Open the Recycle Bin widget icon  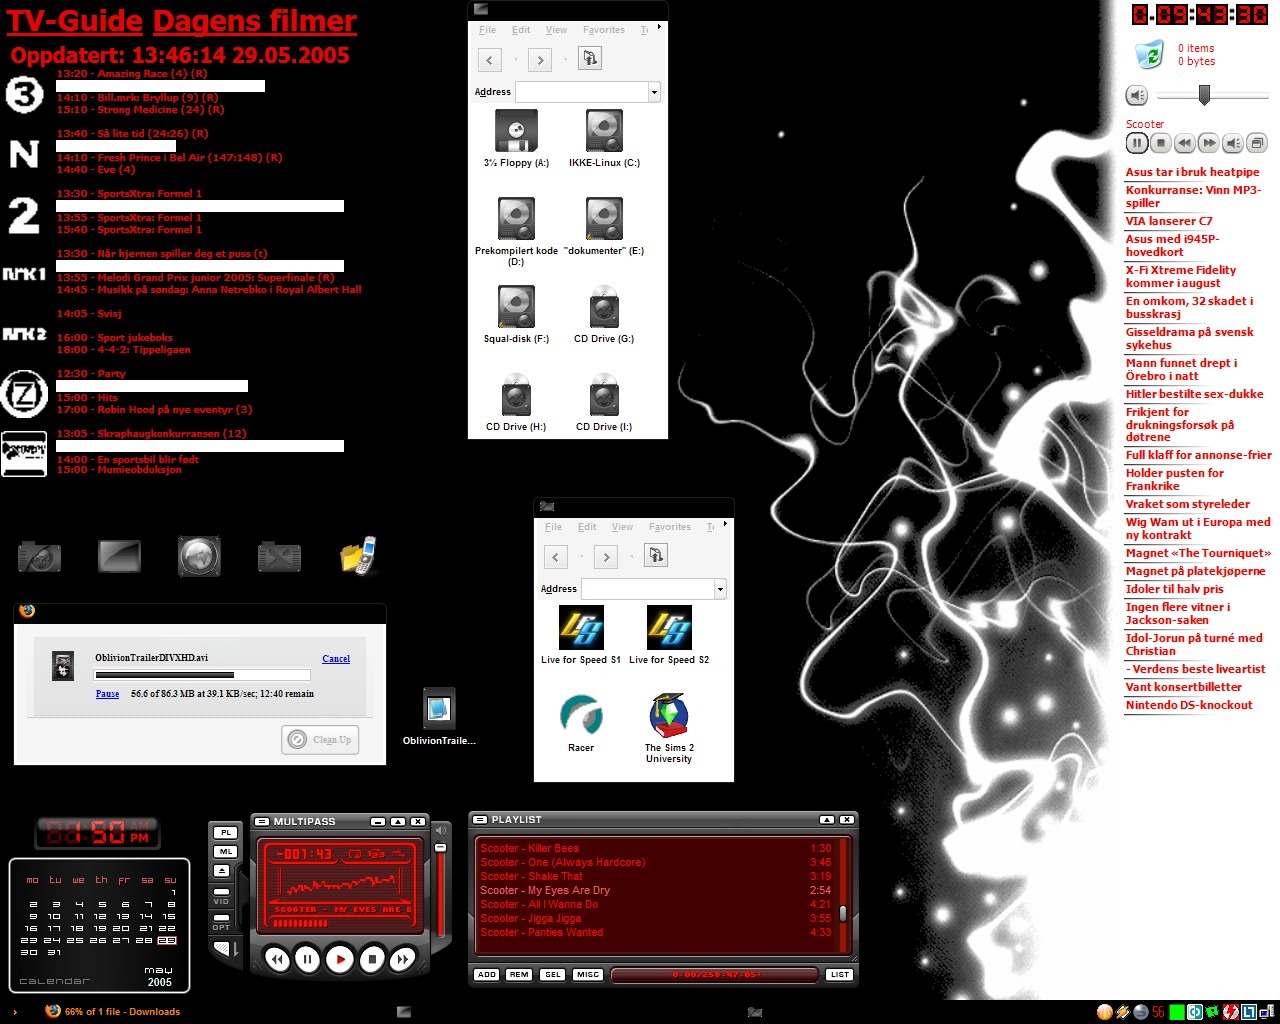1150,54
